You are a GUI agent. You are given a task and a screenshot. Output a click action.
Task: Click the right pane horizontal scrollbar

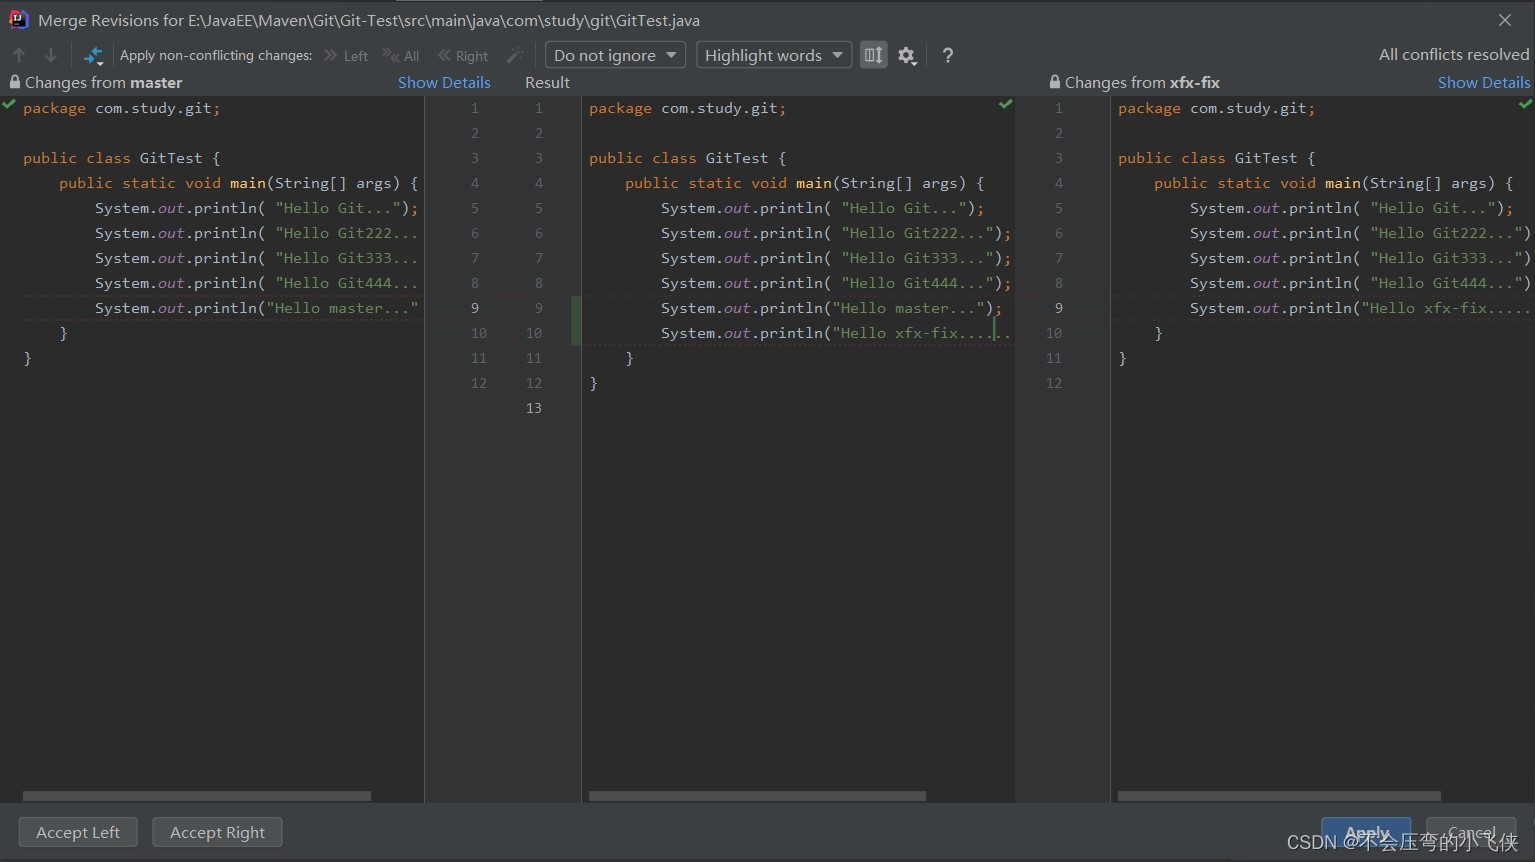[1279, 796]
